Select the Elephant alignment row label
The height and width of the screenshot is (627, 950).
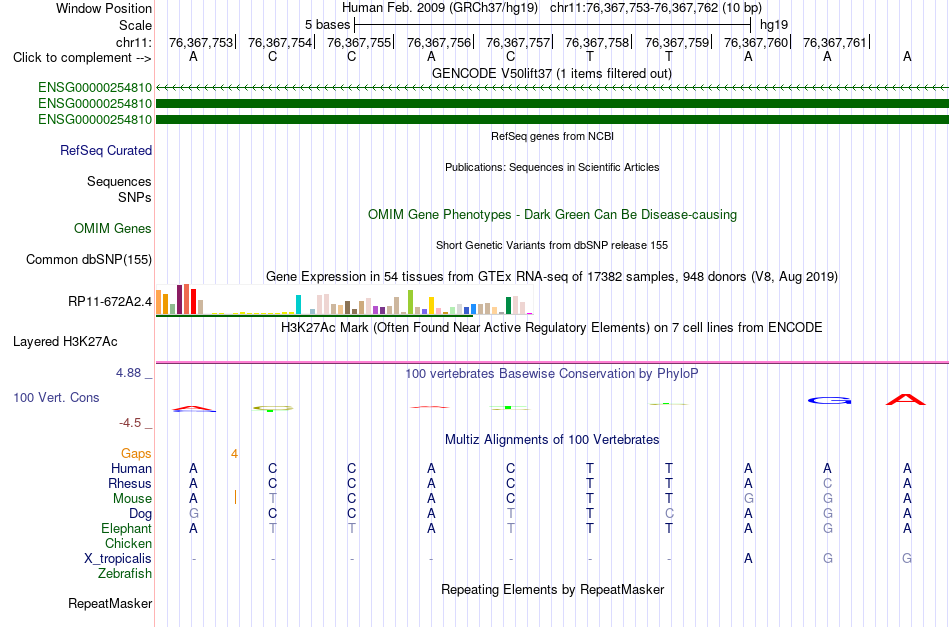point(126,528)
